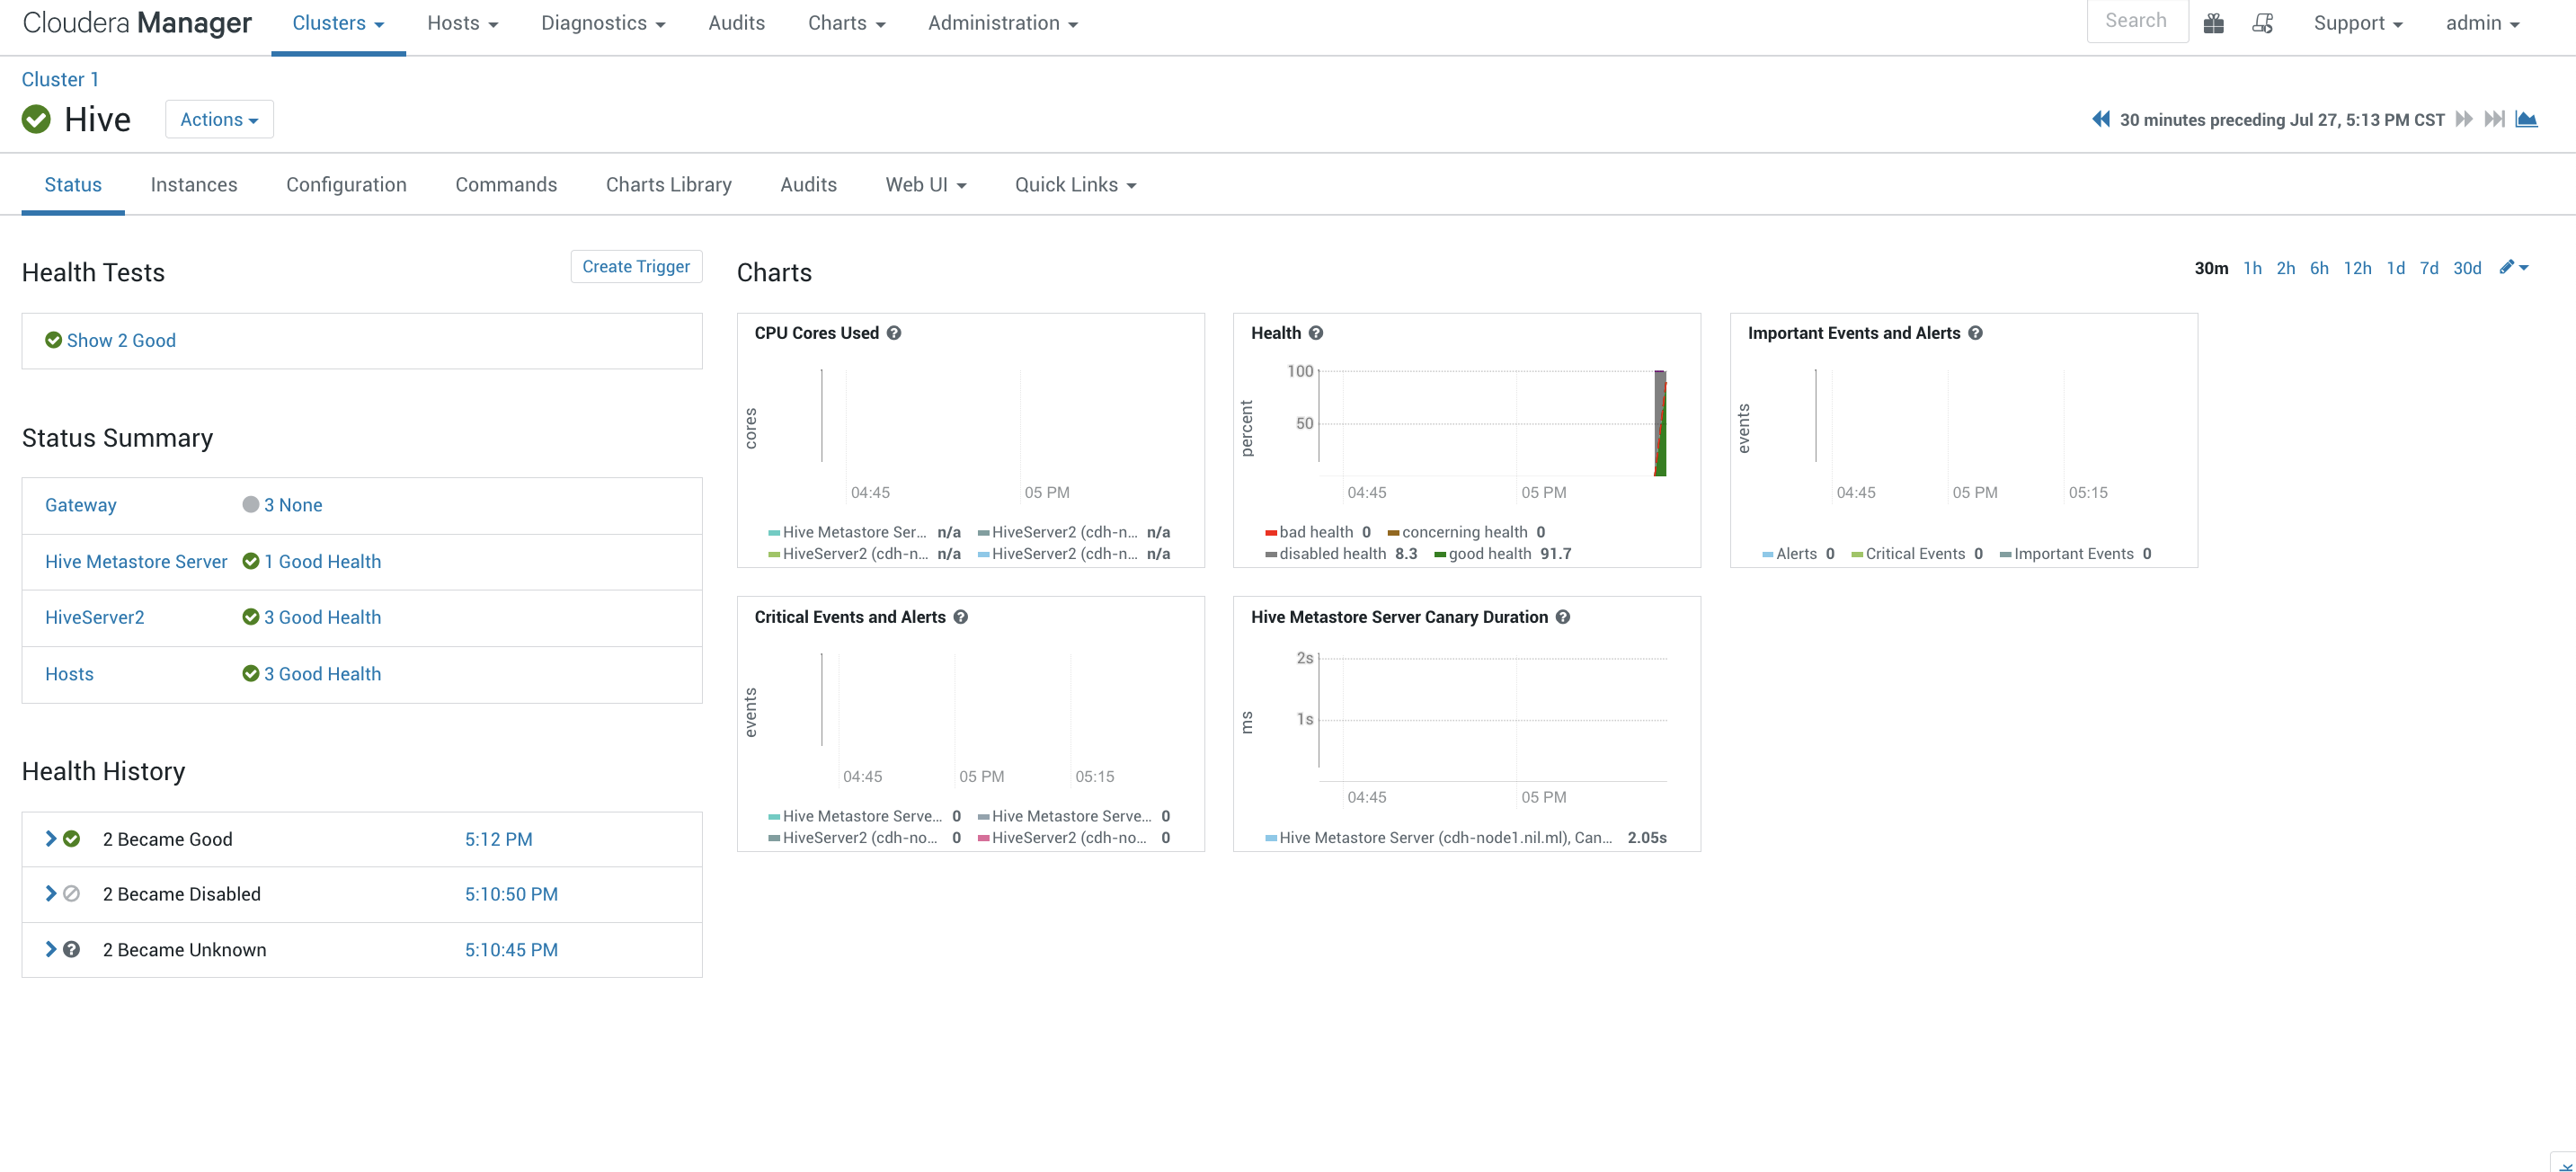This screenshot has width=2576, height=1172.
Task: Open the running commands icon
Action: [x=2262, y=23]
